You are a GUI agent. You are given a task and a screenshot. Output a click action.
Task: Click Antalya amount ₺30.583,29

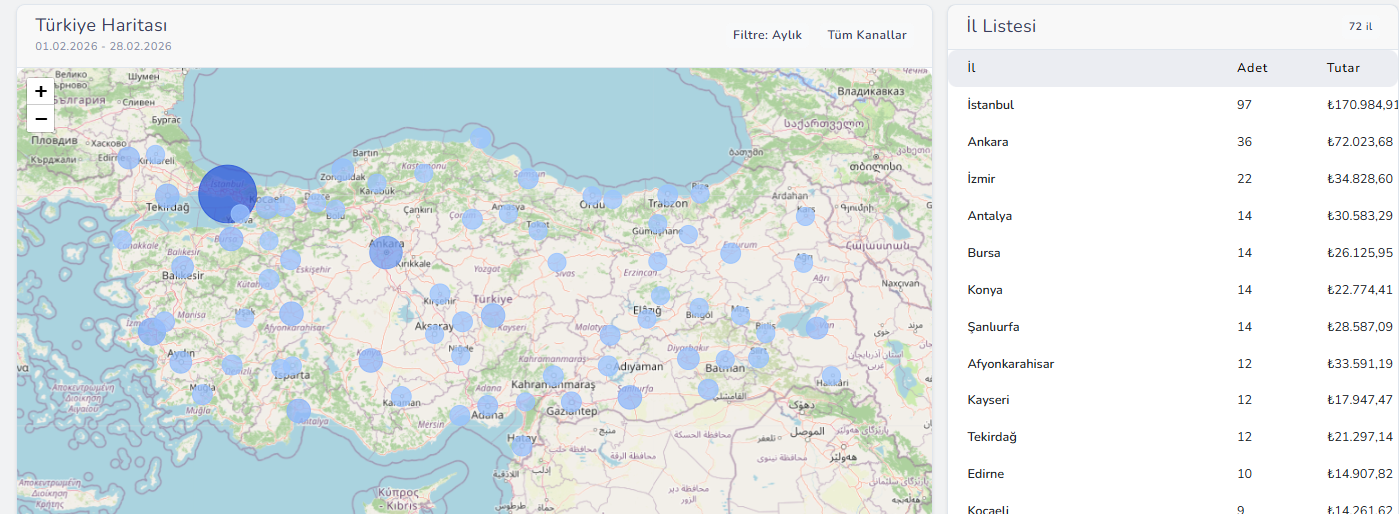(1360, 216)
